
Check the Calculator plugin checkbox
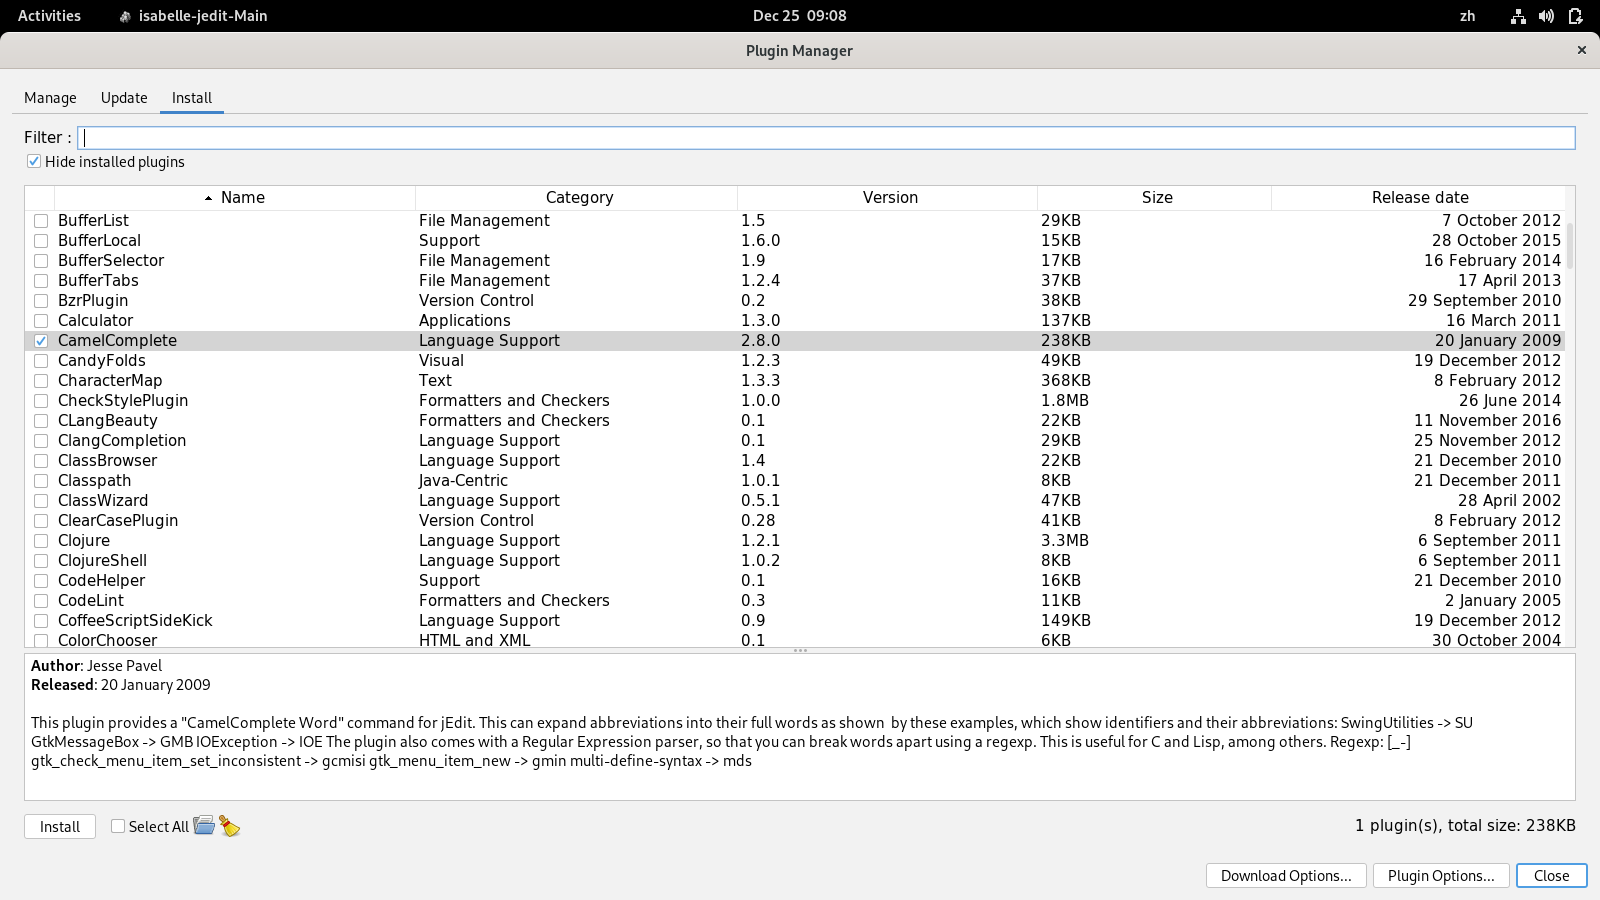click(x=41, y=321)
